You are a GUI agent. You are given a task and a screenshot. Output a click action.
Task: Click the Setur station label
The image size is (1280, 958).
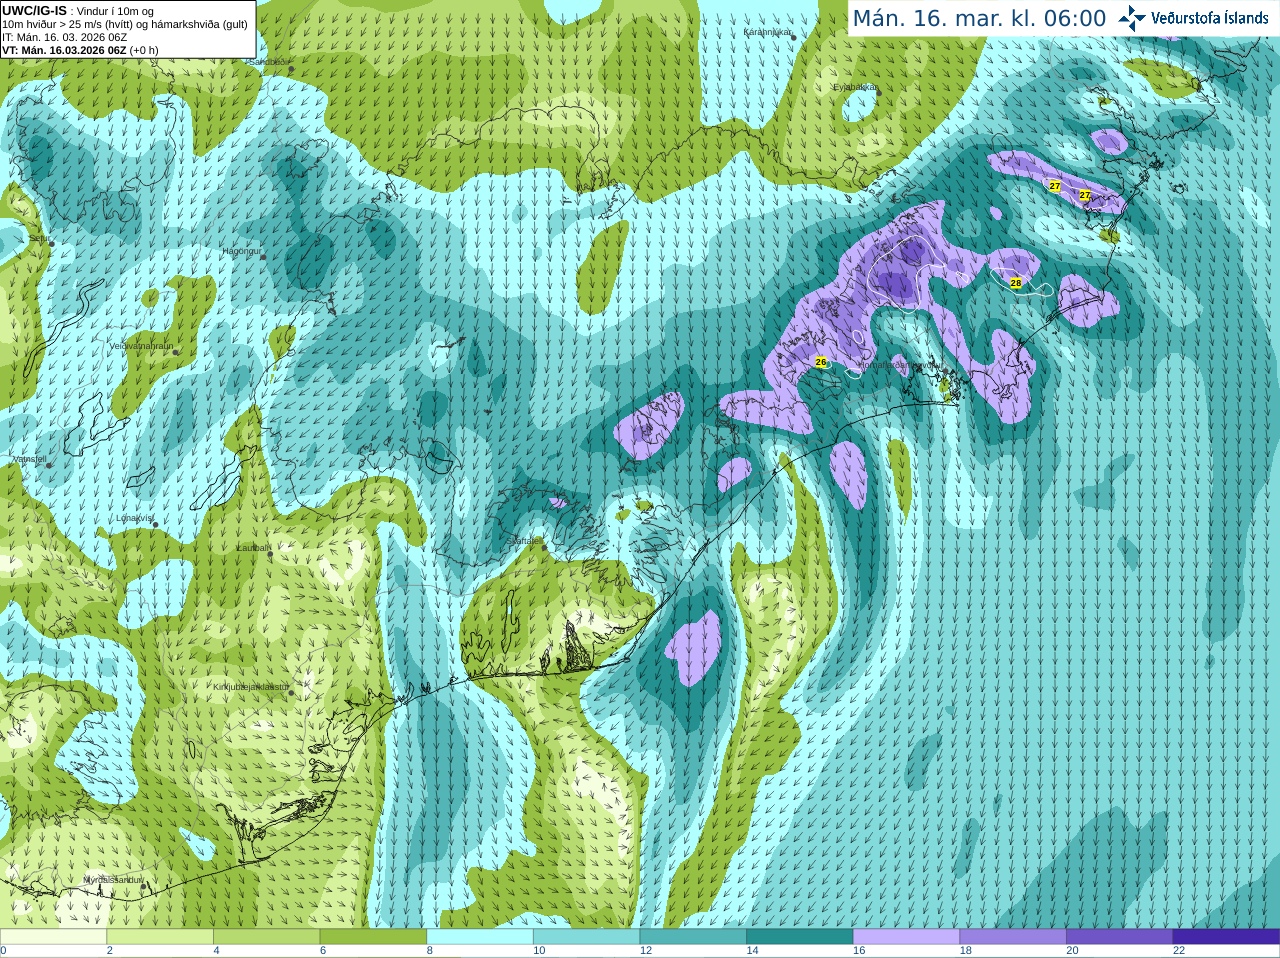click(39, 239)
